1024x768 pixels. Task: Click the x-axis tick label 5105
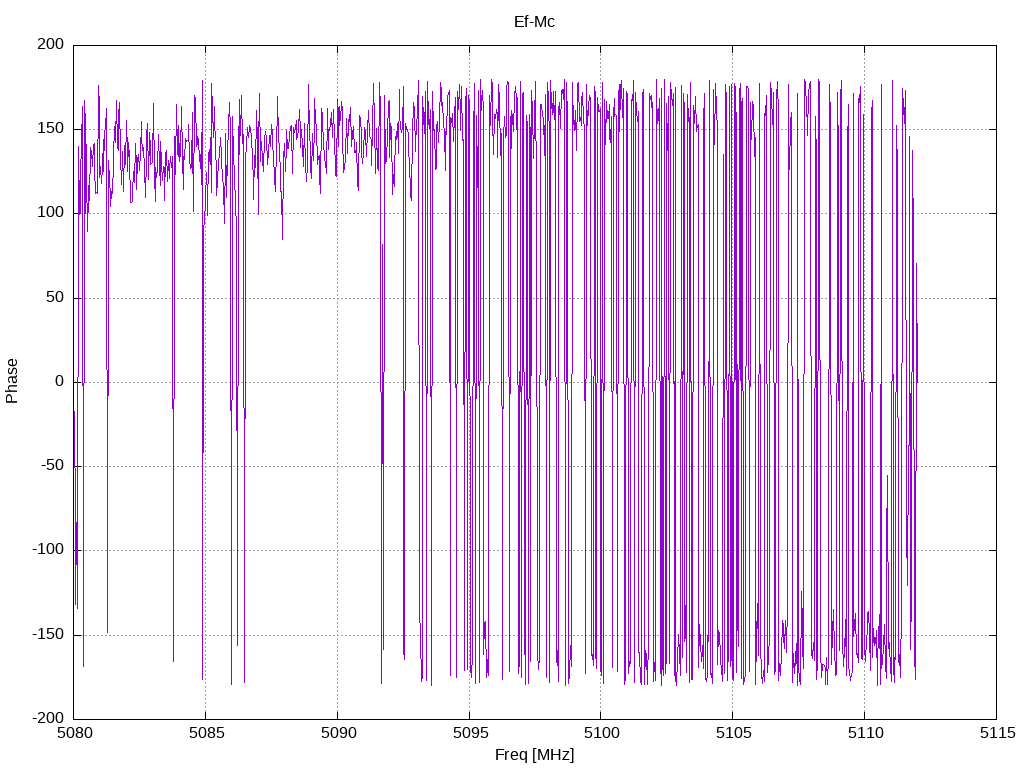(733, 733)
